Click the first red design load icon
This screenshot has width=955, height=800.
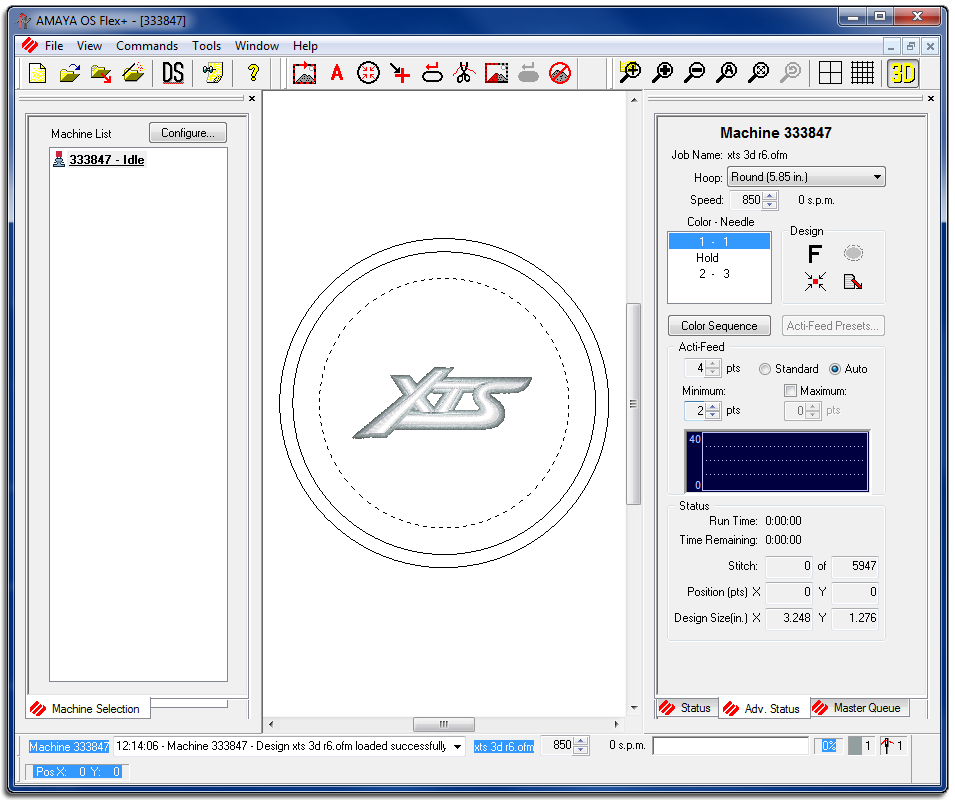click(x=305, y=74)
